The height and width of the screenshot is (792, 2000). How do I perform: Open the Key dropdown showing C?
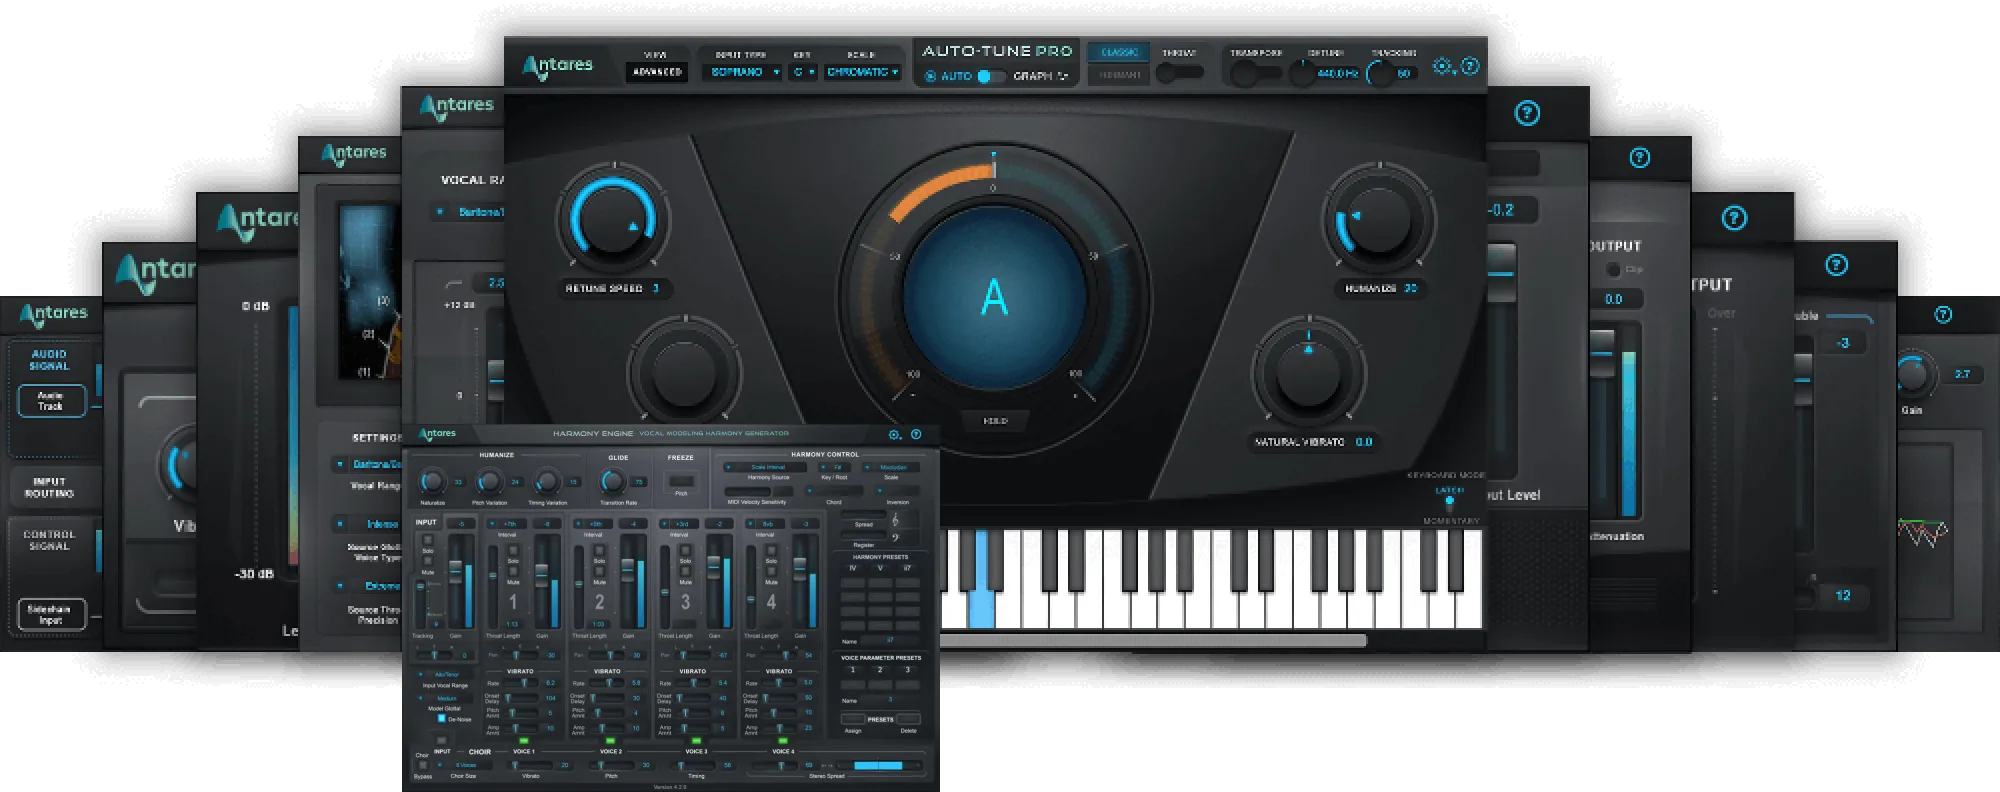click(x=803, y=72)
